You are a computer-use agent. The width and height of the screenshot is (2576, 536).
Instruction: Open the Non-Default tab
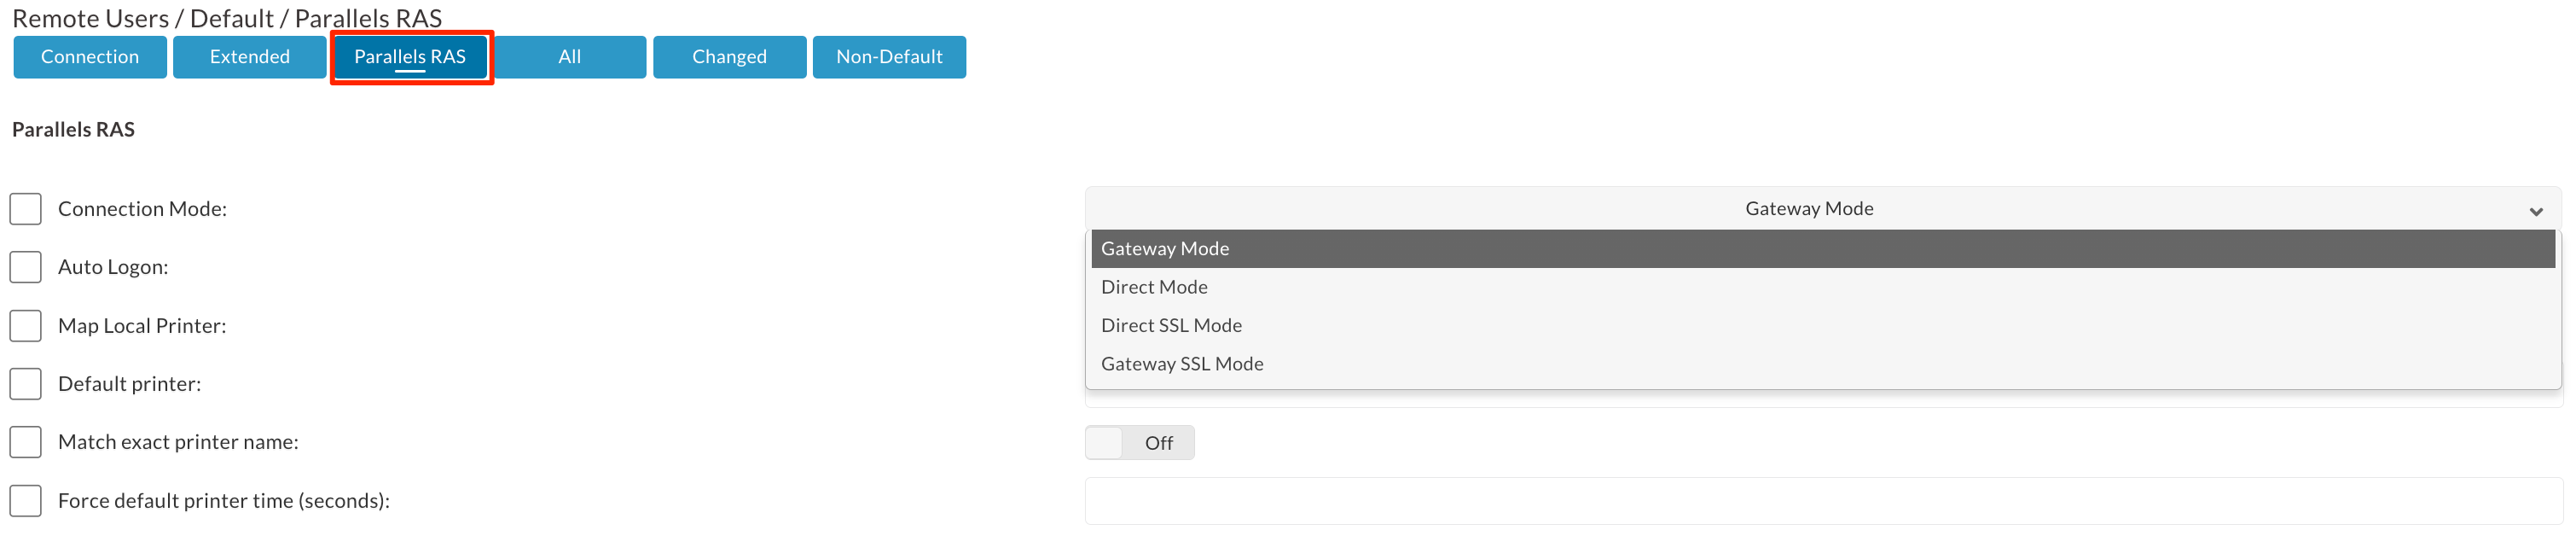click(x=888, y=57)
